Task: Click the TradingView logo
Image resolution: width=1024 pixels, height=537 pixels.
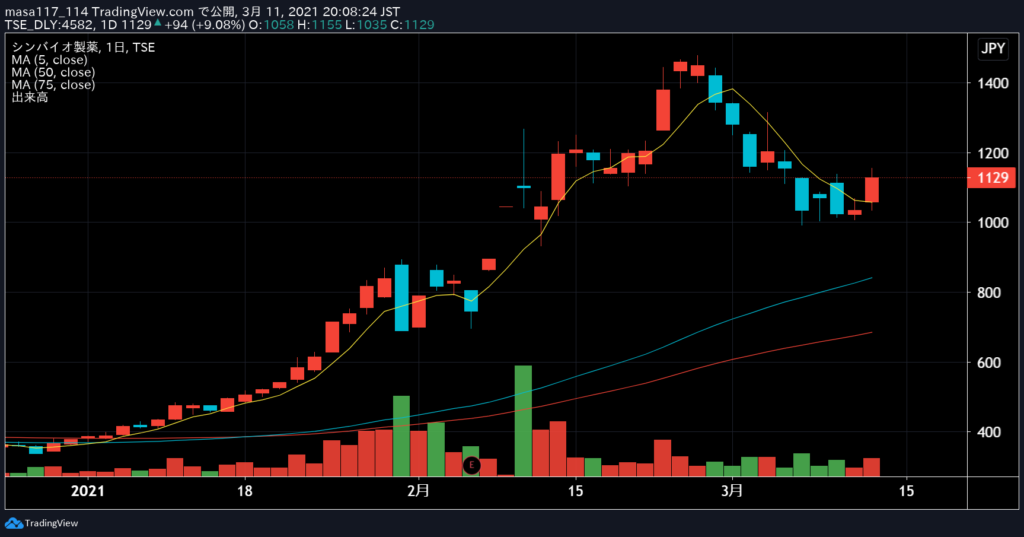Action: click(x=41, y=523)
